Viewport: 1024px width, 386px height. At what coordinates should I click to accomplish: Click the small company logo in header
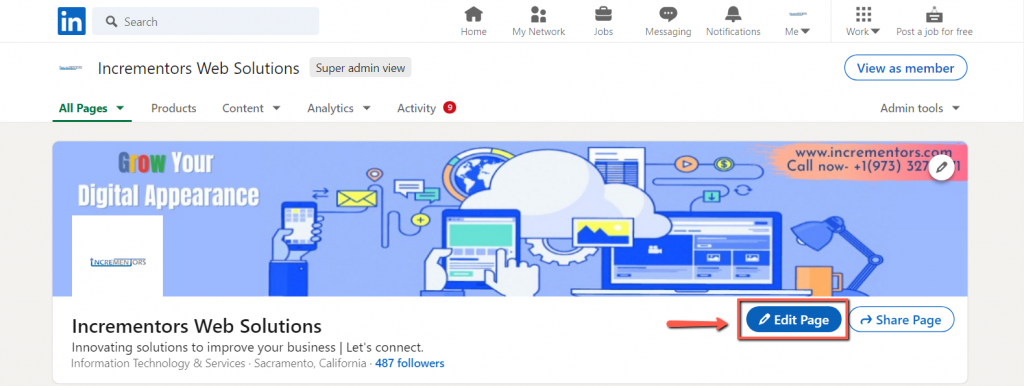tap(71, 68)
